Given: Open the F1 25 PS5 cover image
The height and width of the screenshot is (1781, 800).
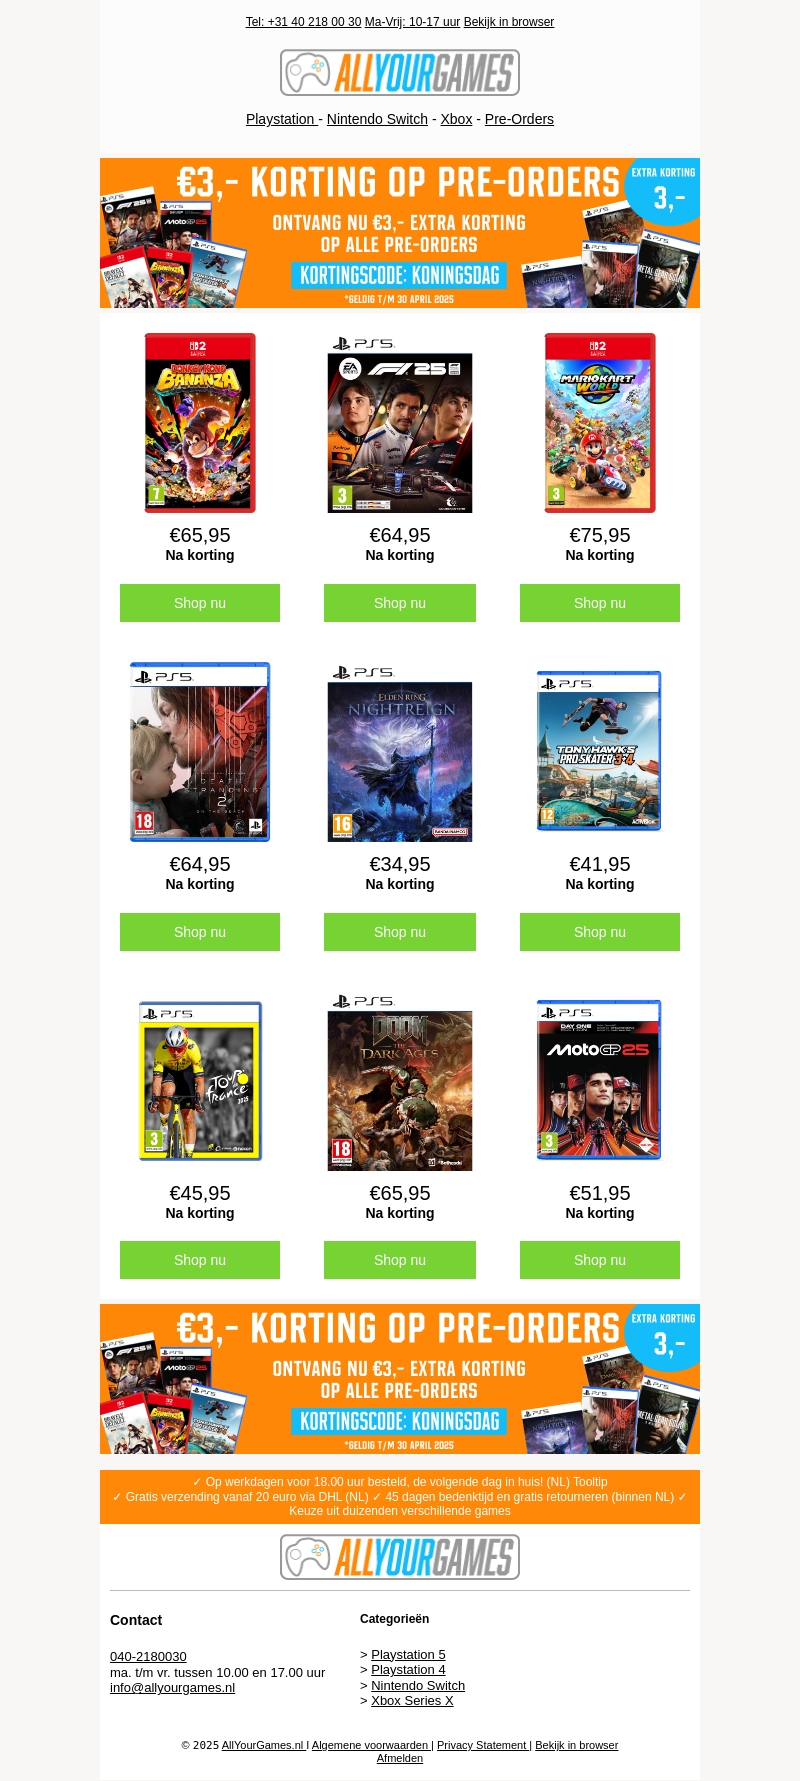Looking at the screenshot, I should (400, 423).
